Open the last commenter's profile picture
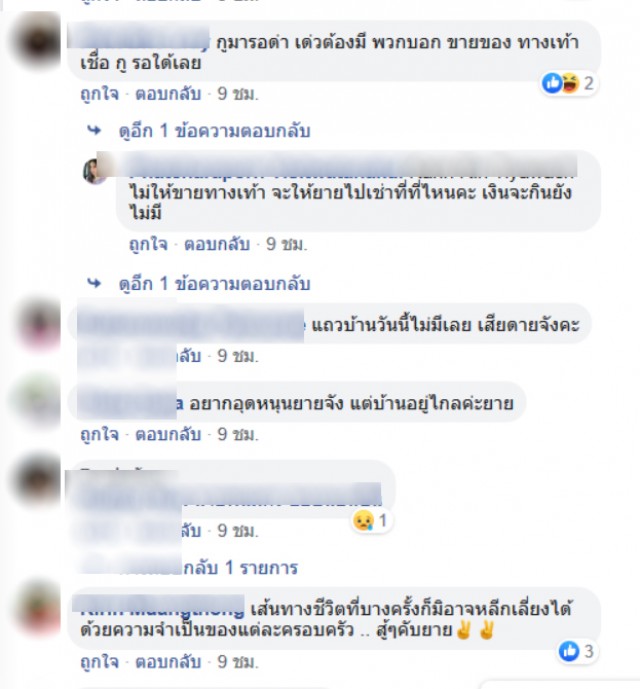This screenshot has width=640, height=689. point(39,609)
